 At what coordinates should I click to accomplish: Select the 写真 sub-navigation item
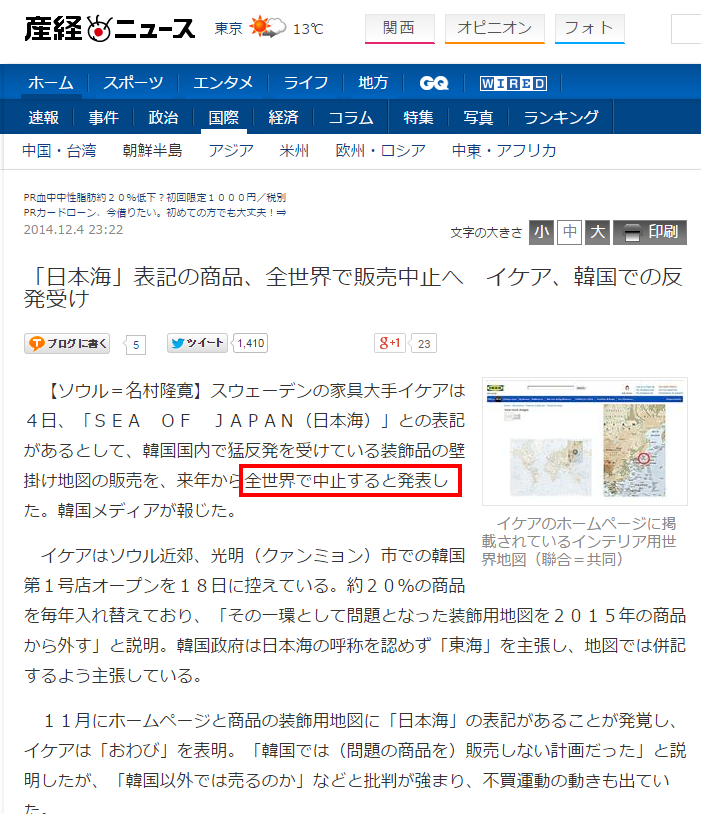[x=478, y=117]
